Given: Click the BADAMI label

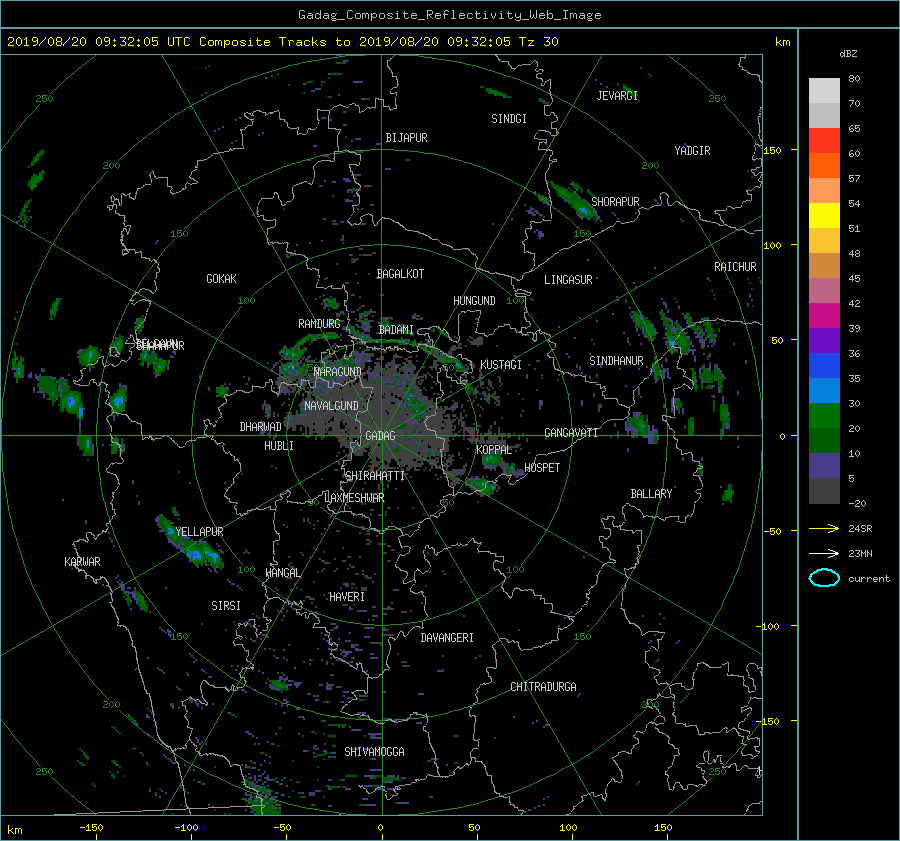Looking at the screenshot, I should [396, 330].
